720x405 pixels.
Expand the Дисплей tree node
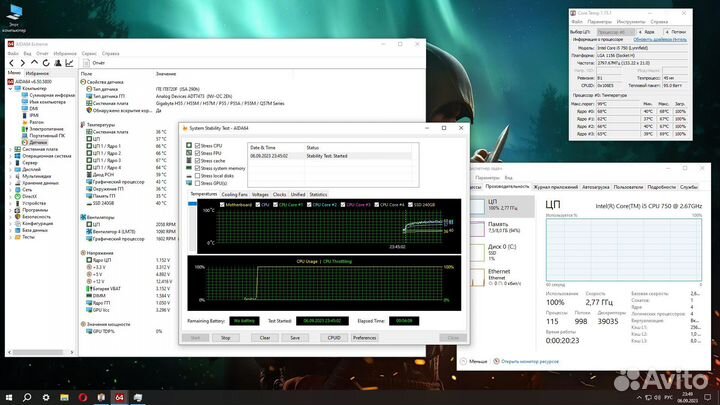pos(10,169)
